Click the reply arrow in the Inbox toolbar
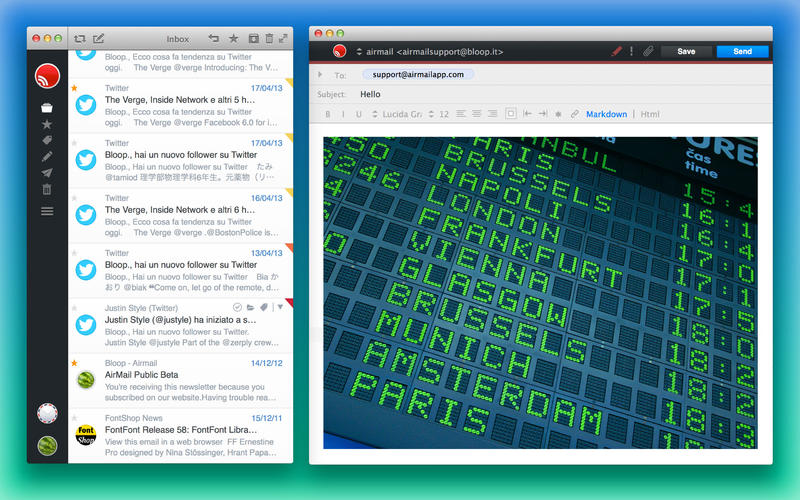The height and width of the screenshot is (500, 800). (214, 38)
